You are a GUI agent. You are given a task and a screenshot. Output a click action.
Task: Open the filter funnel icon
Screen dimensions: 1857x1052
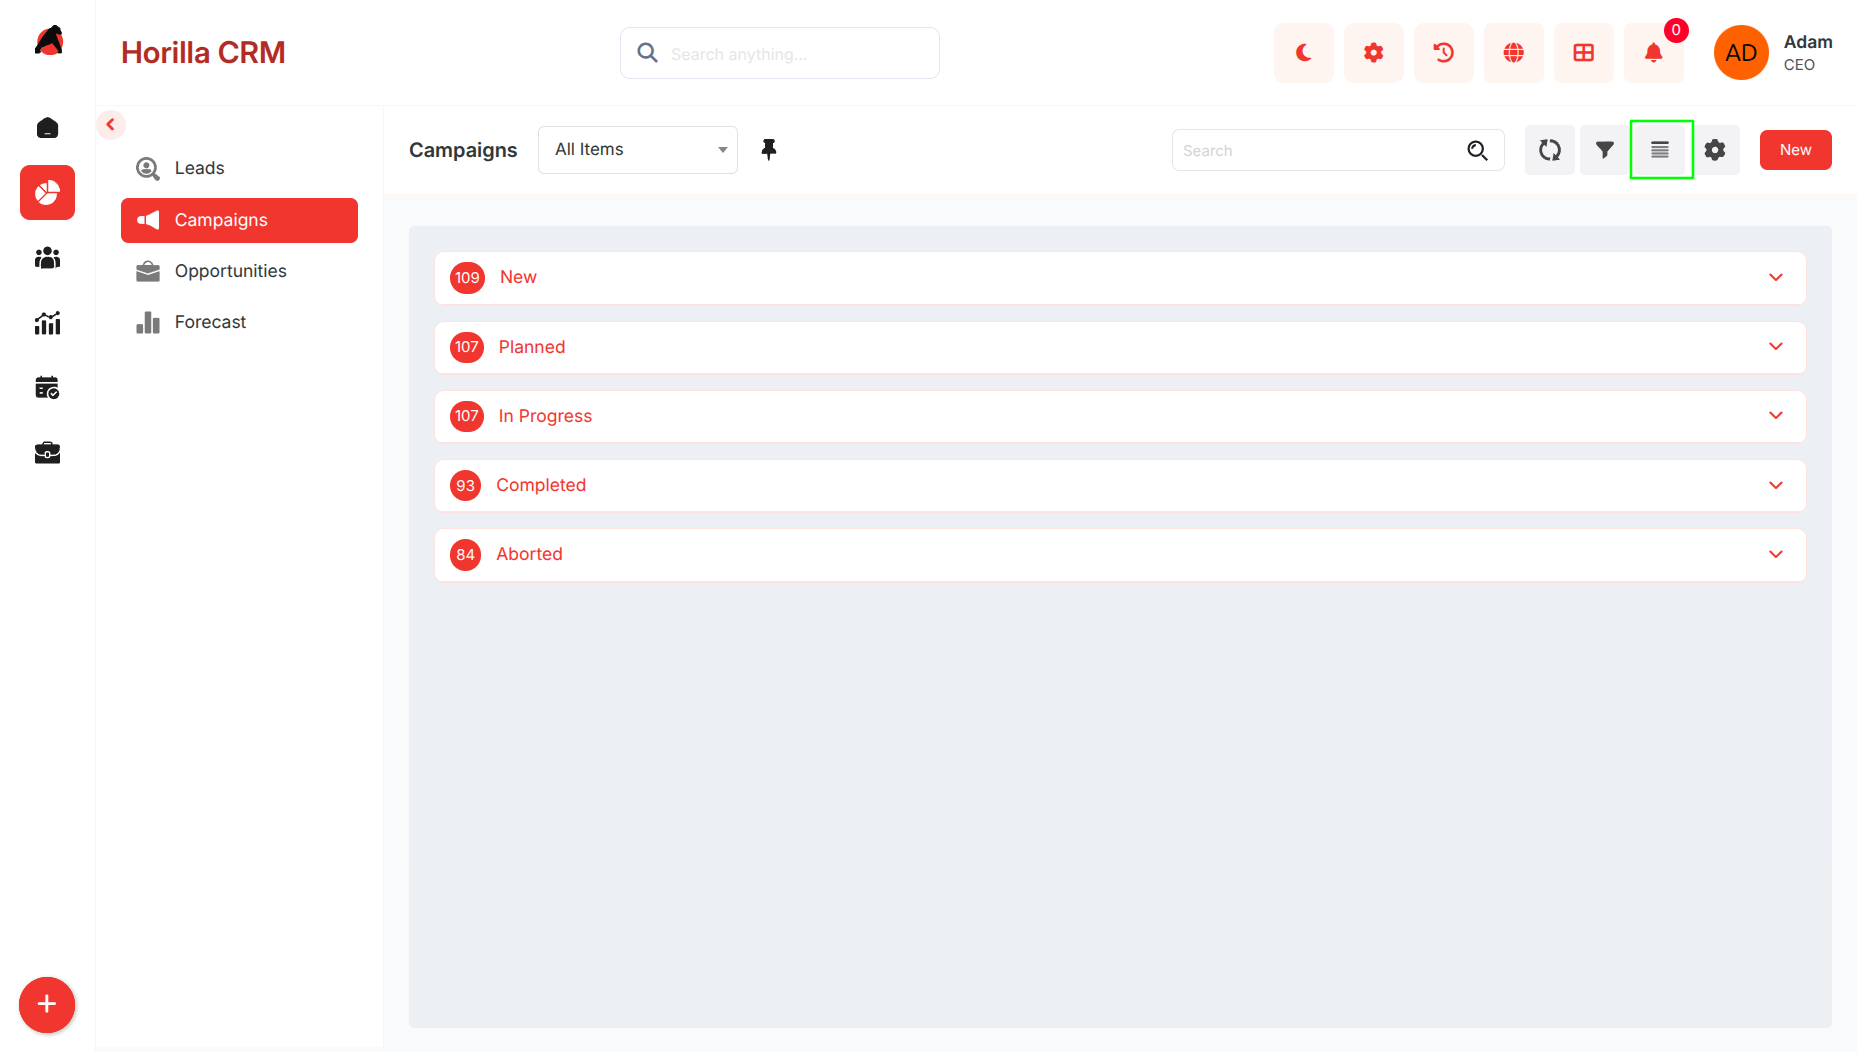(x=1604, y=150)
